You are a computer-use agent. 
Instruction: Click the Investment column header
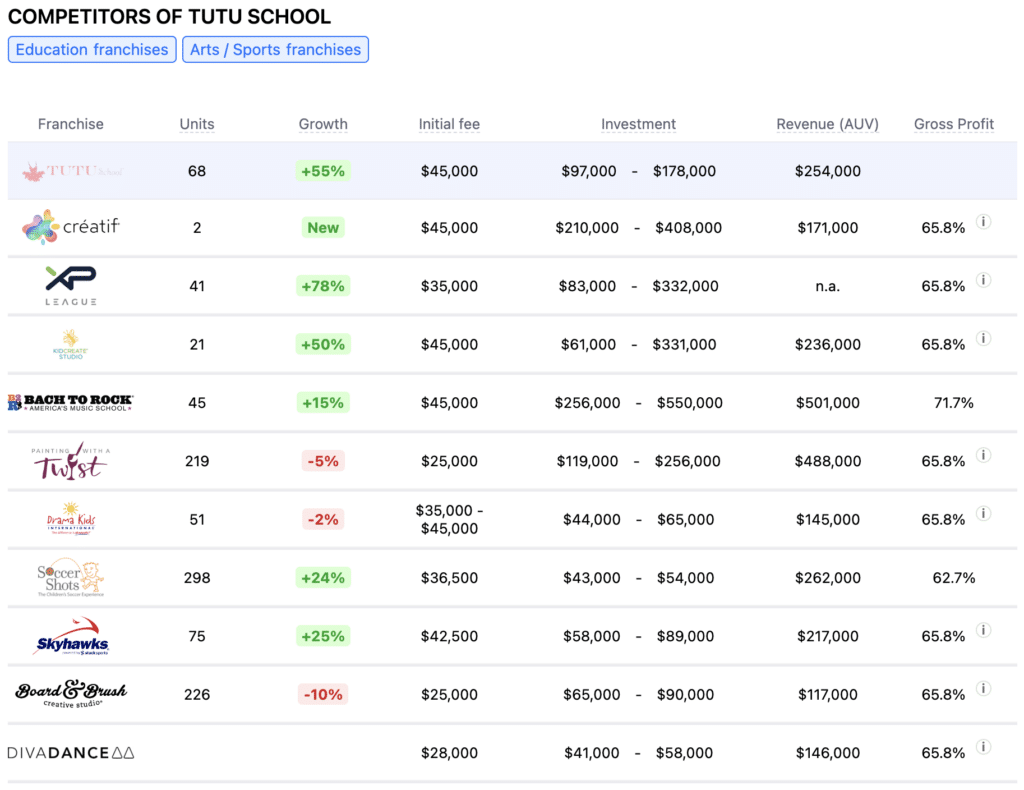pos(638,124)
